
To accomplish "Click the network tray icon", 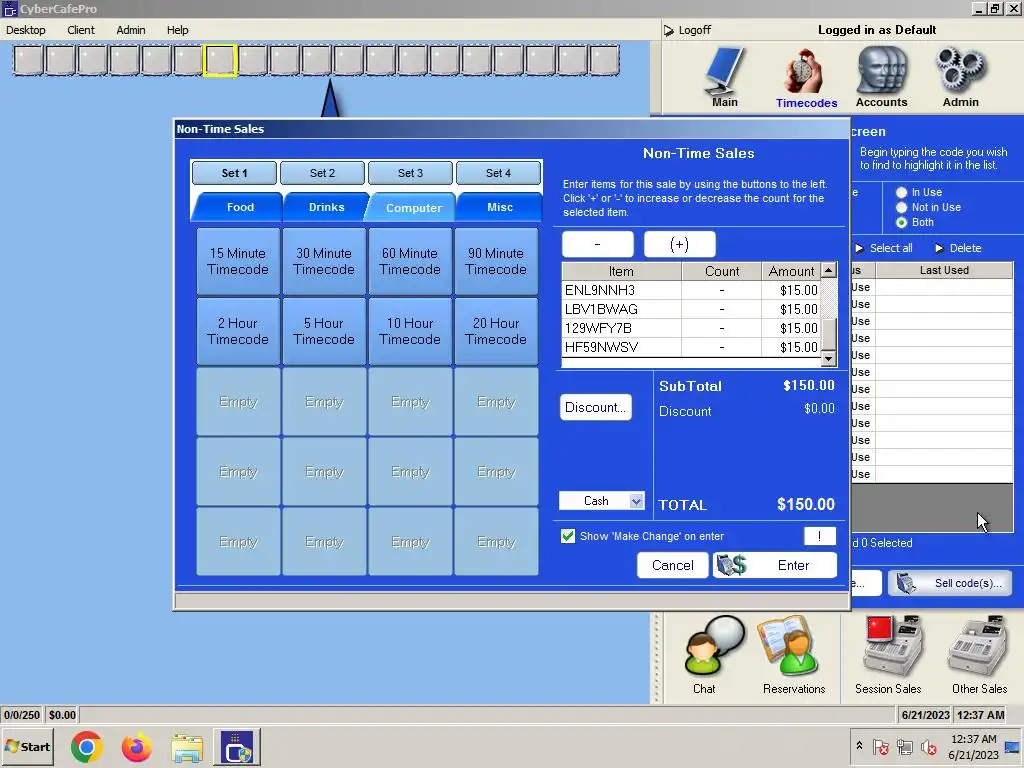I will tap(904, 746).
